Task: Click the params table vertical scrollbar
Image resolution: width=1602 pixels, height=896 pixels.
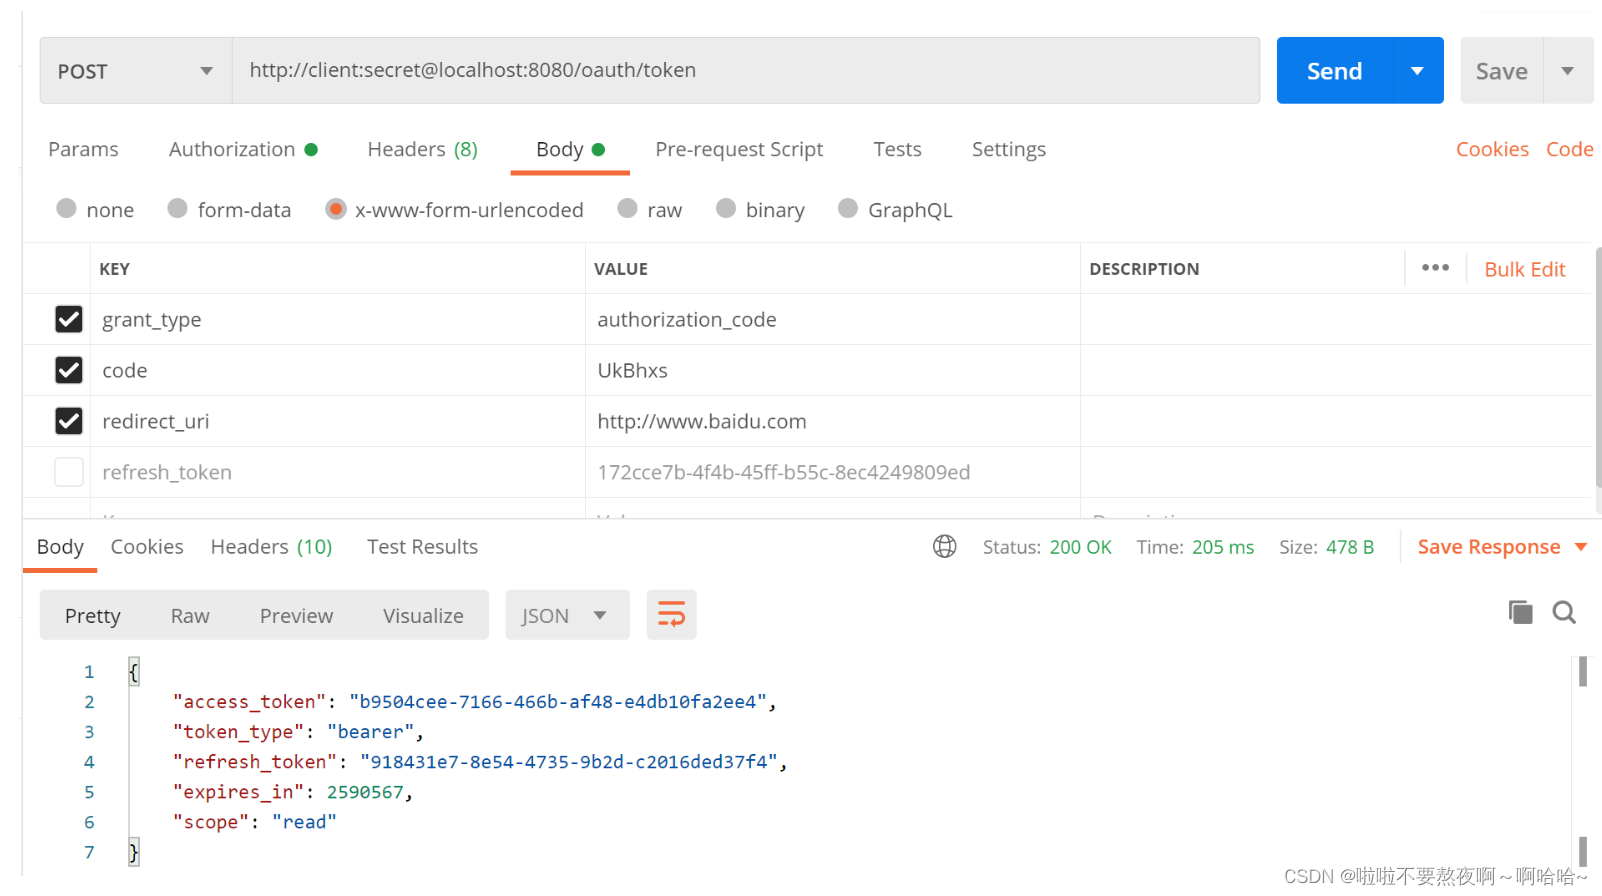Action: (x=1598, y=366)
